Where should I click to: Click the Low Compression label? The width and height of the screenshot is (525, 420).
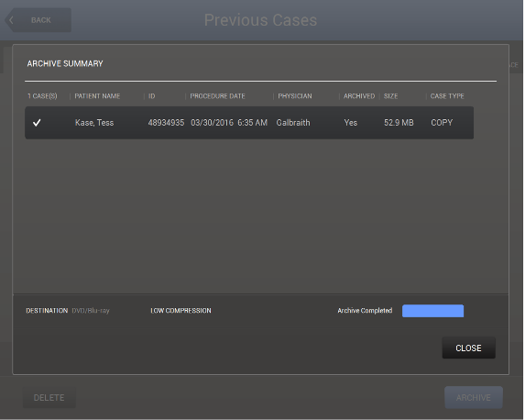click(181, 311)
